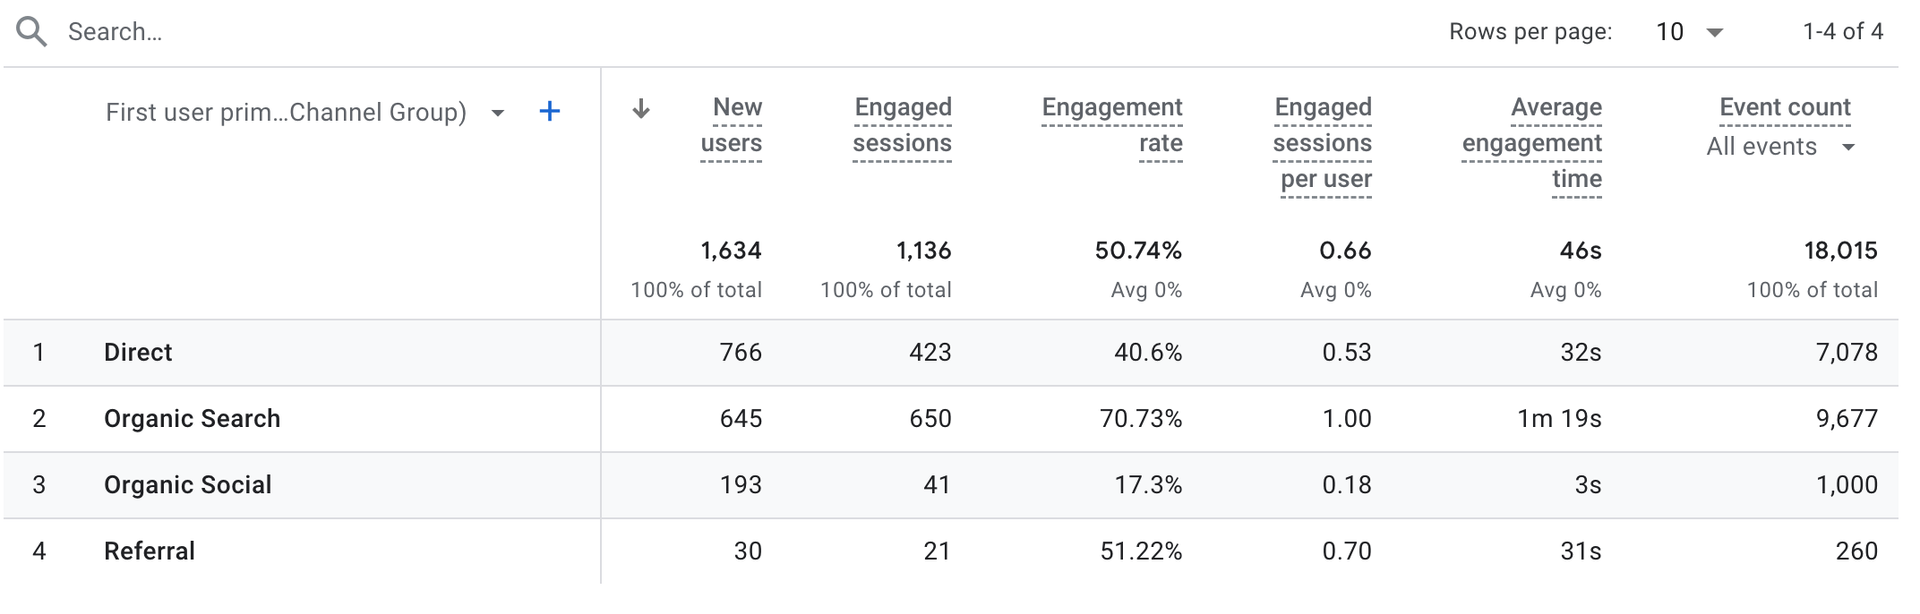Click the 9,677 event count cell
Viewport: 1920px width, 614px height.
(1846, 418)
